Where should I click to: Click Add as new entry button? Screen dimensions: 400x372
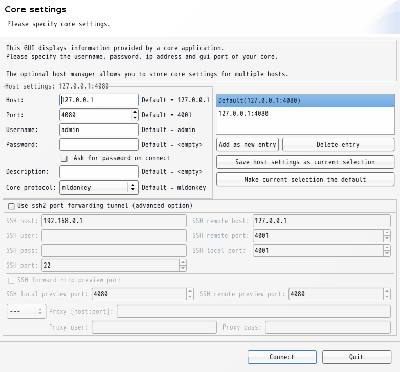pos(247,145)
